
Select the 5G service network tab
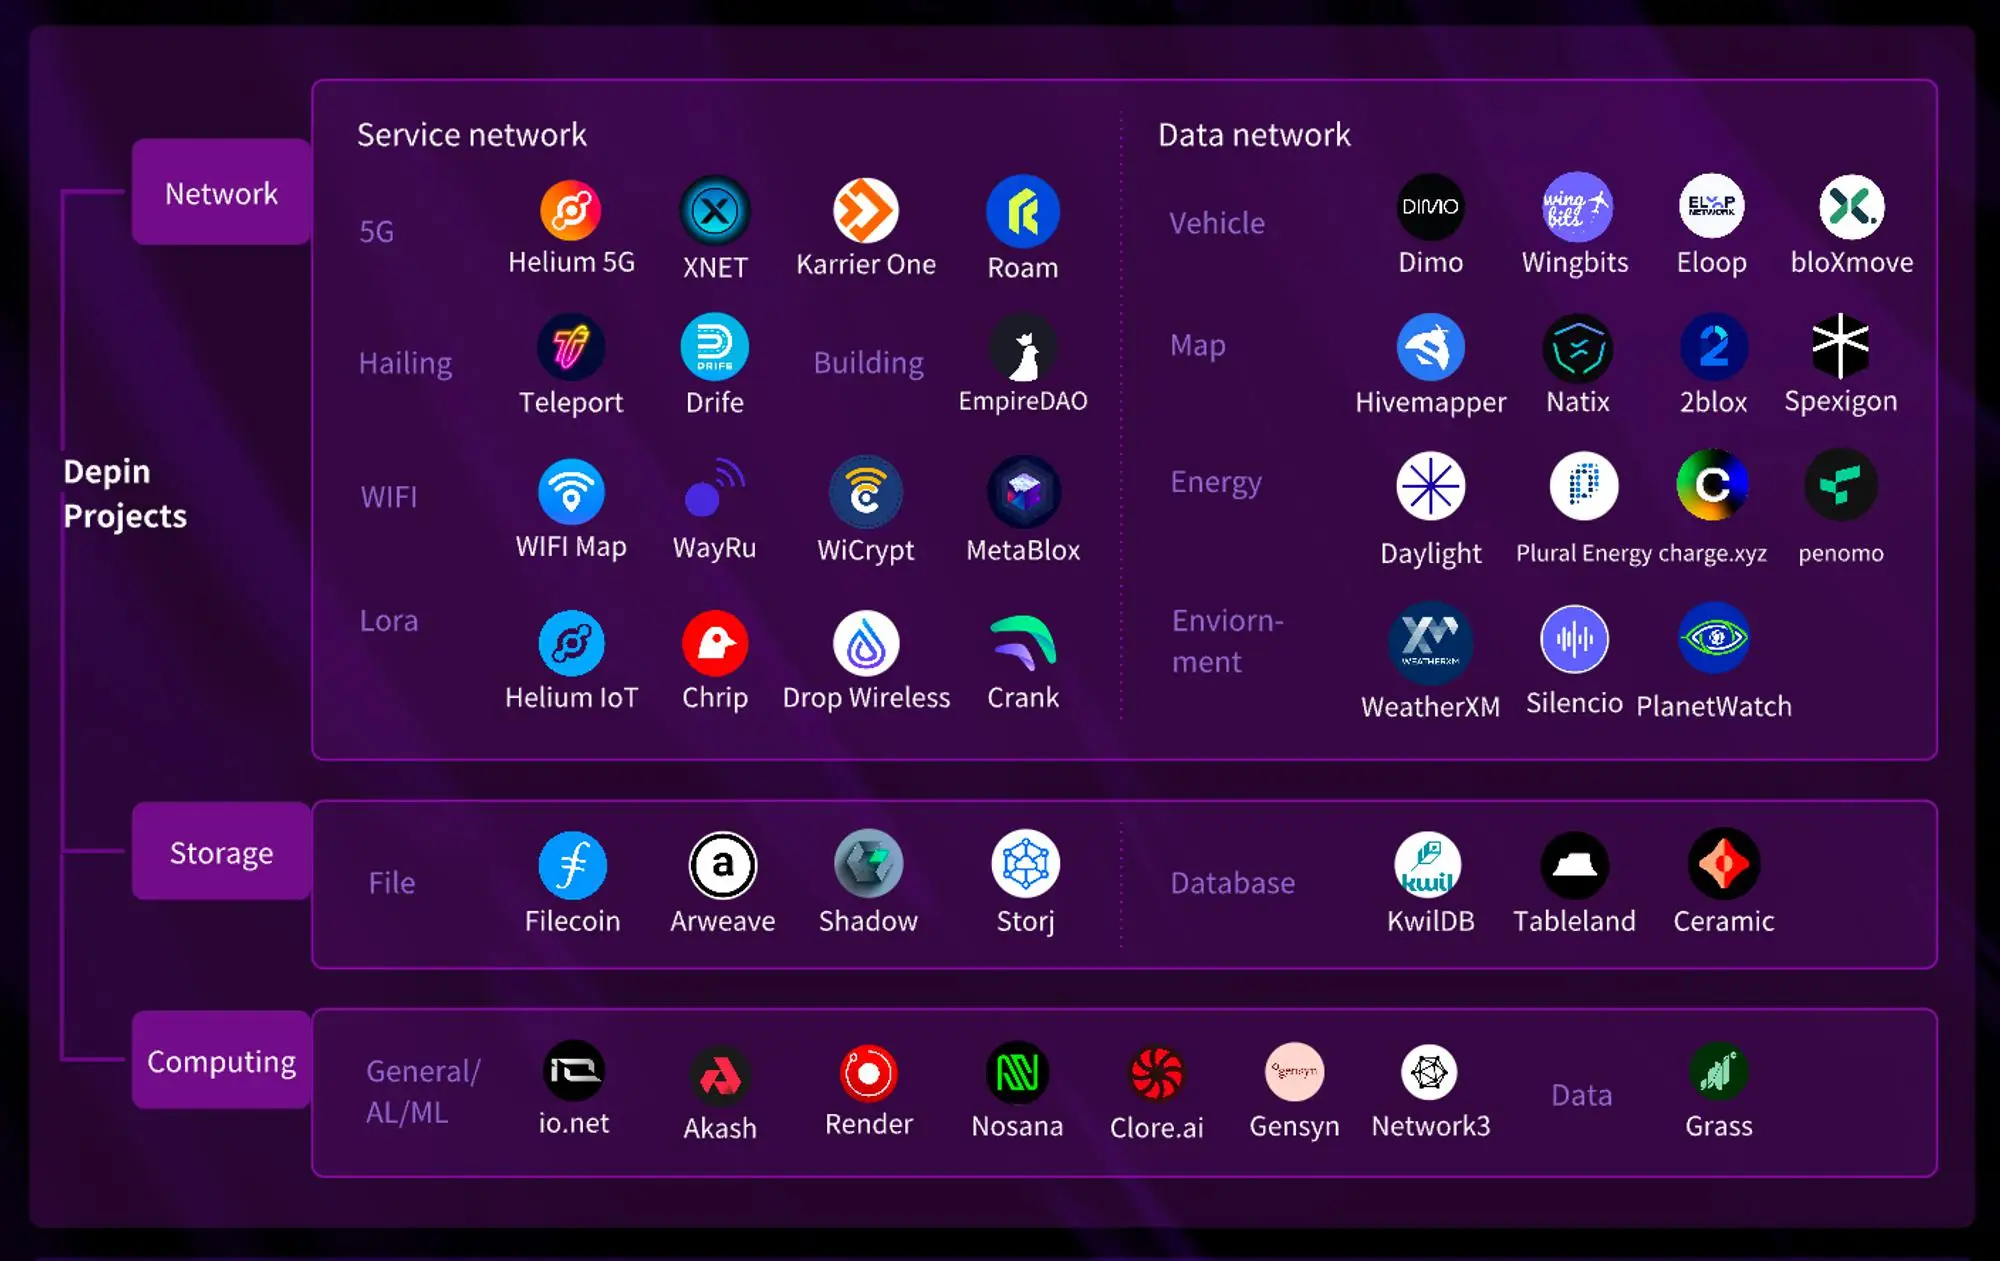point(373,230)
